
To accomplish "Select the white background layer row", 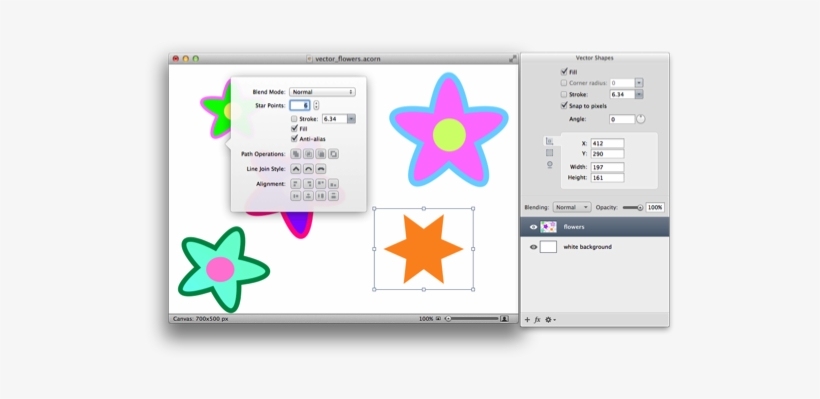I will [595, 247].
